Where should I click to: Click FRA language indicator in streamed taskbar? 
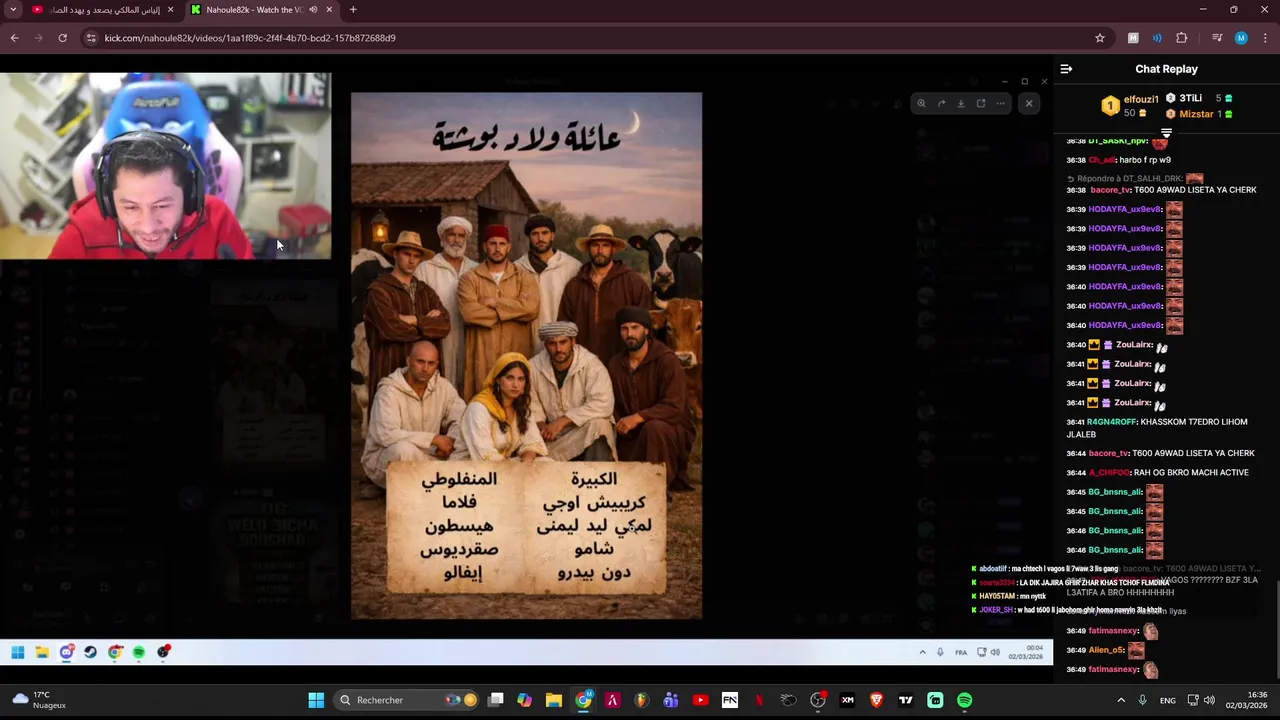coord(961,652)
